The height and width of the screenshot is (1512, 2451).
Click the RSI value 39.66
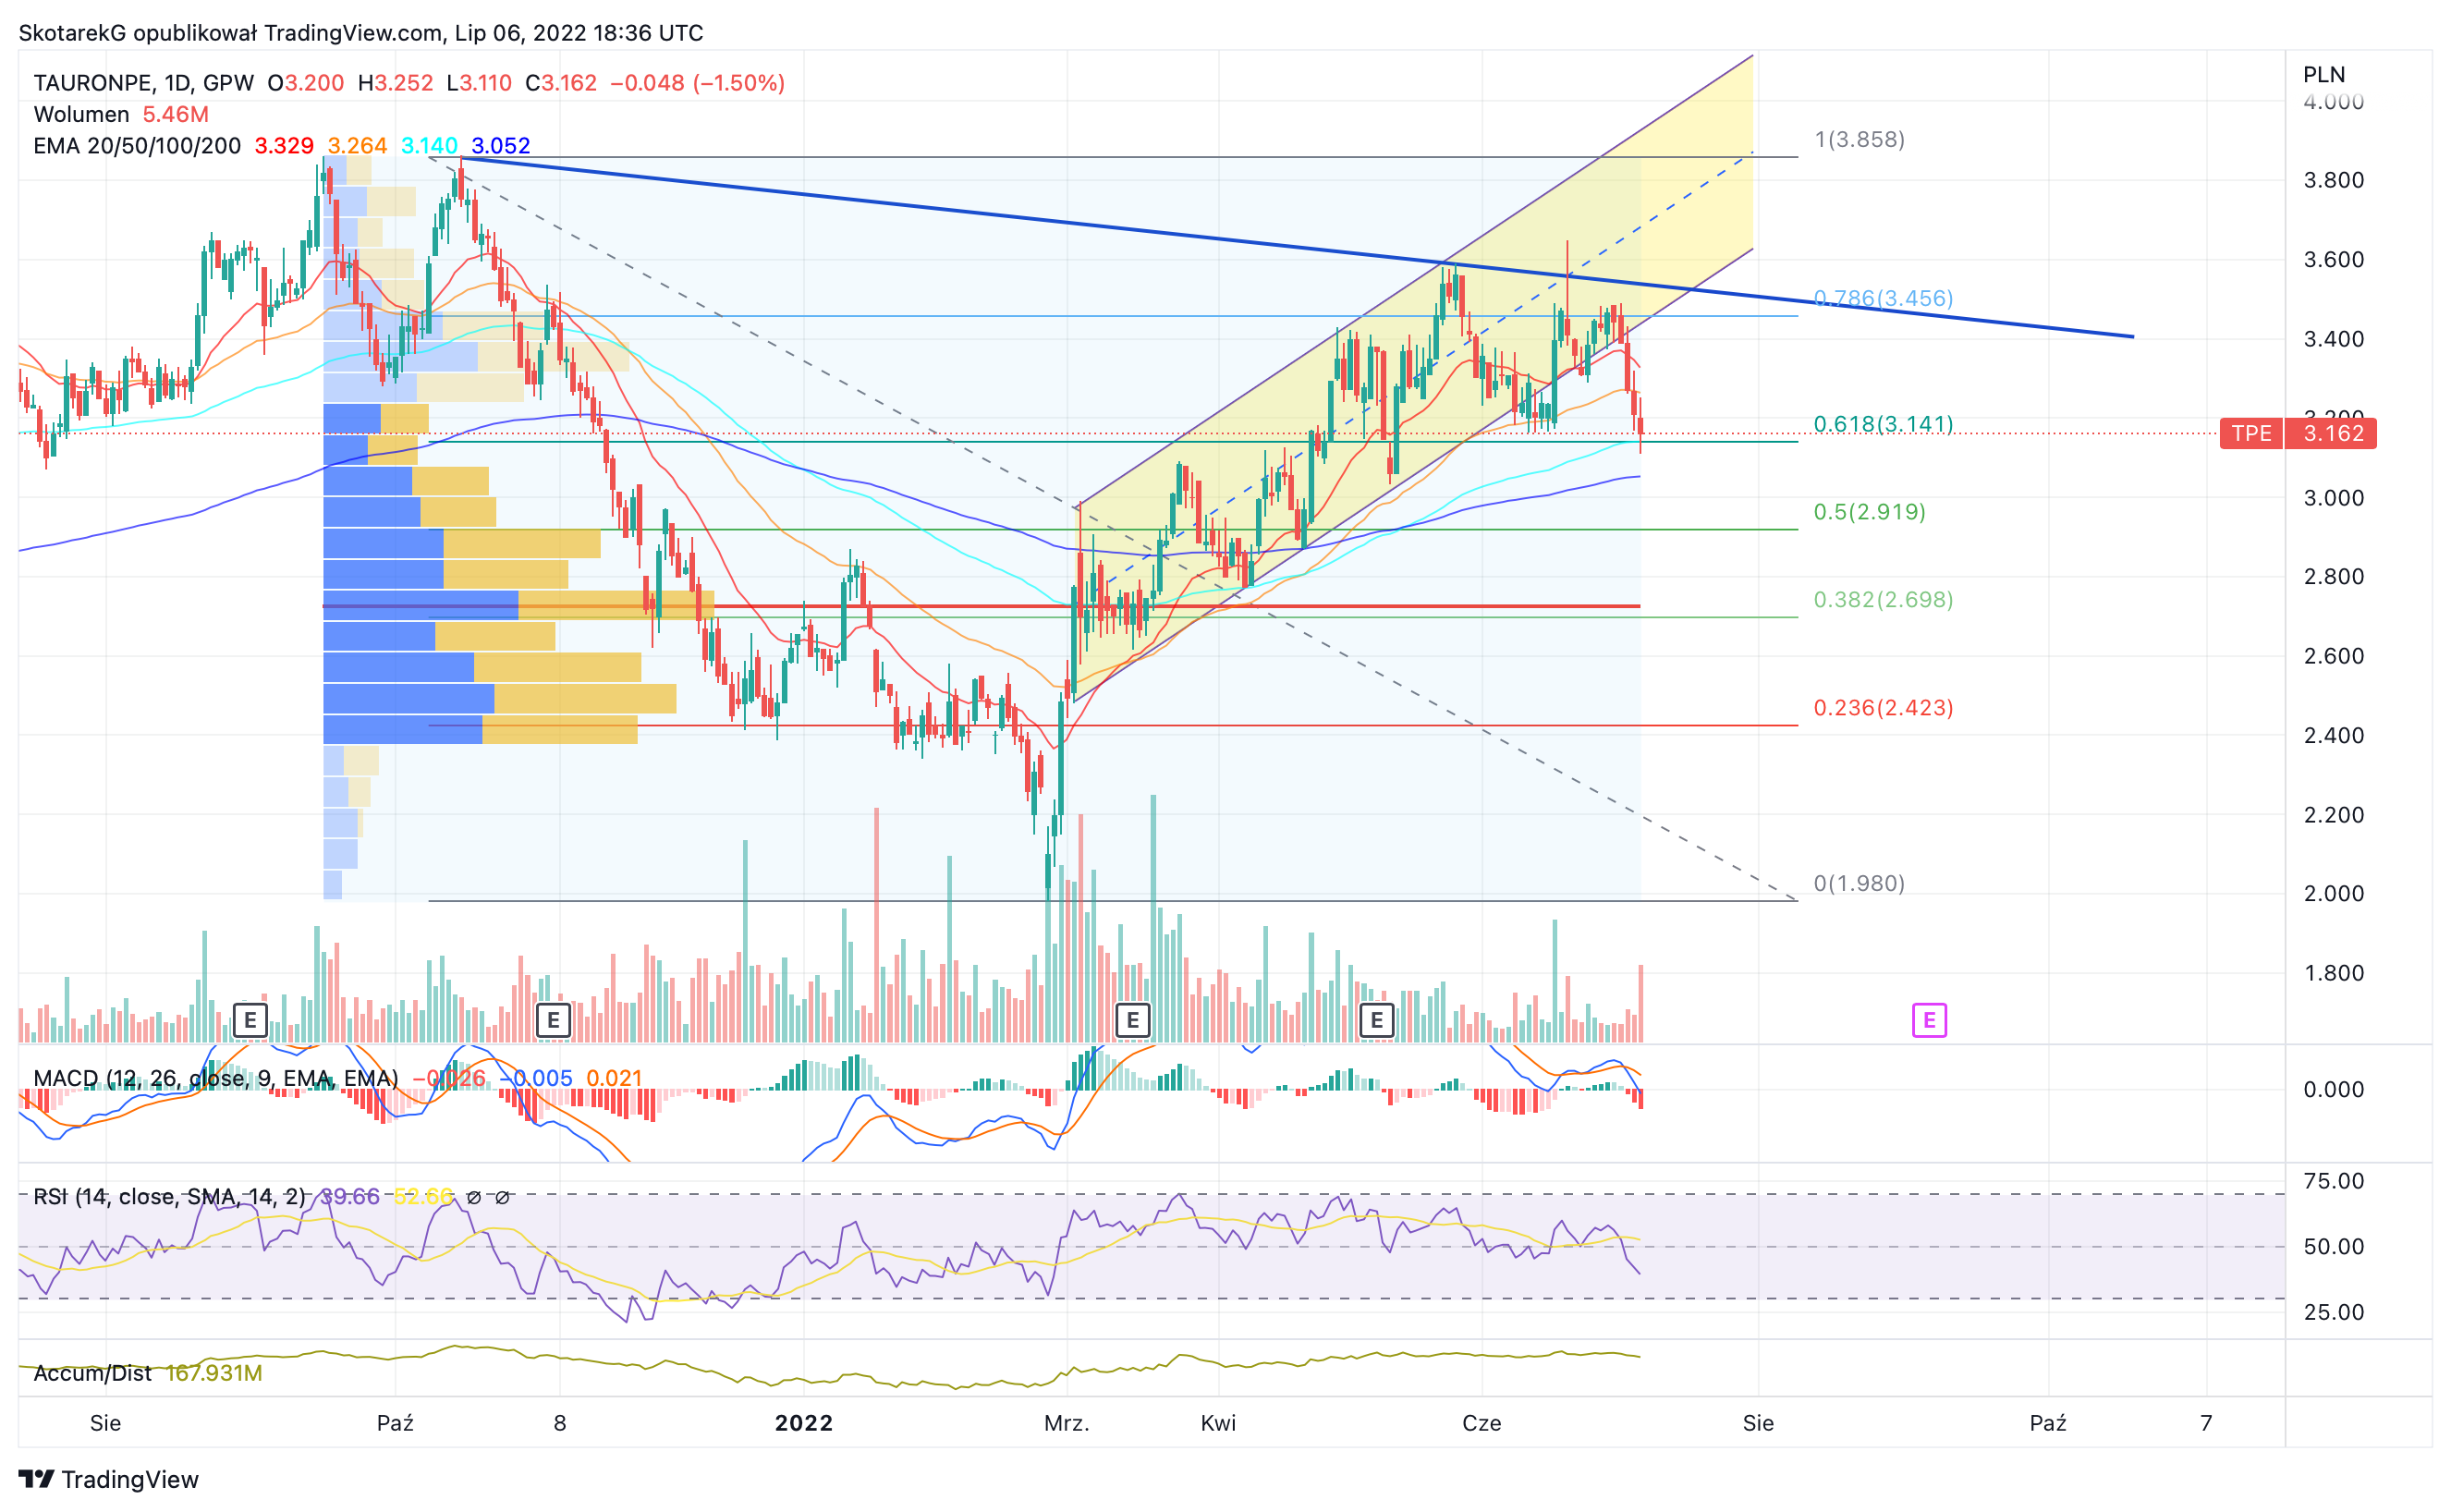click(x=349, y=1197)
